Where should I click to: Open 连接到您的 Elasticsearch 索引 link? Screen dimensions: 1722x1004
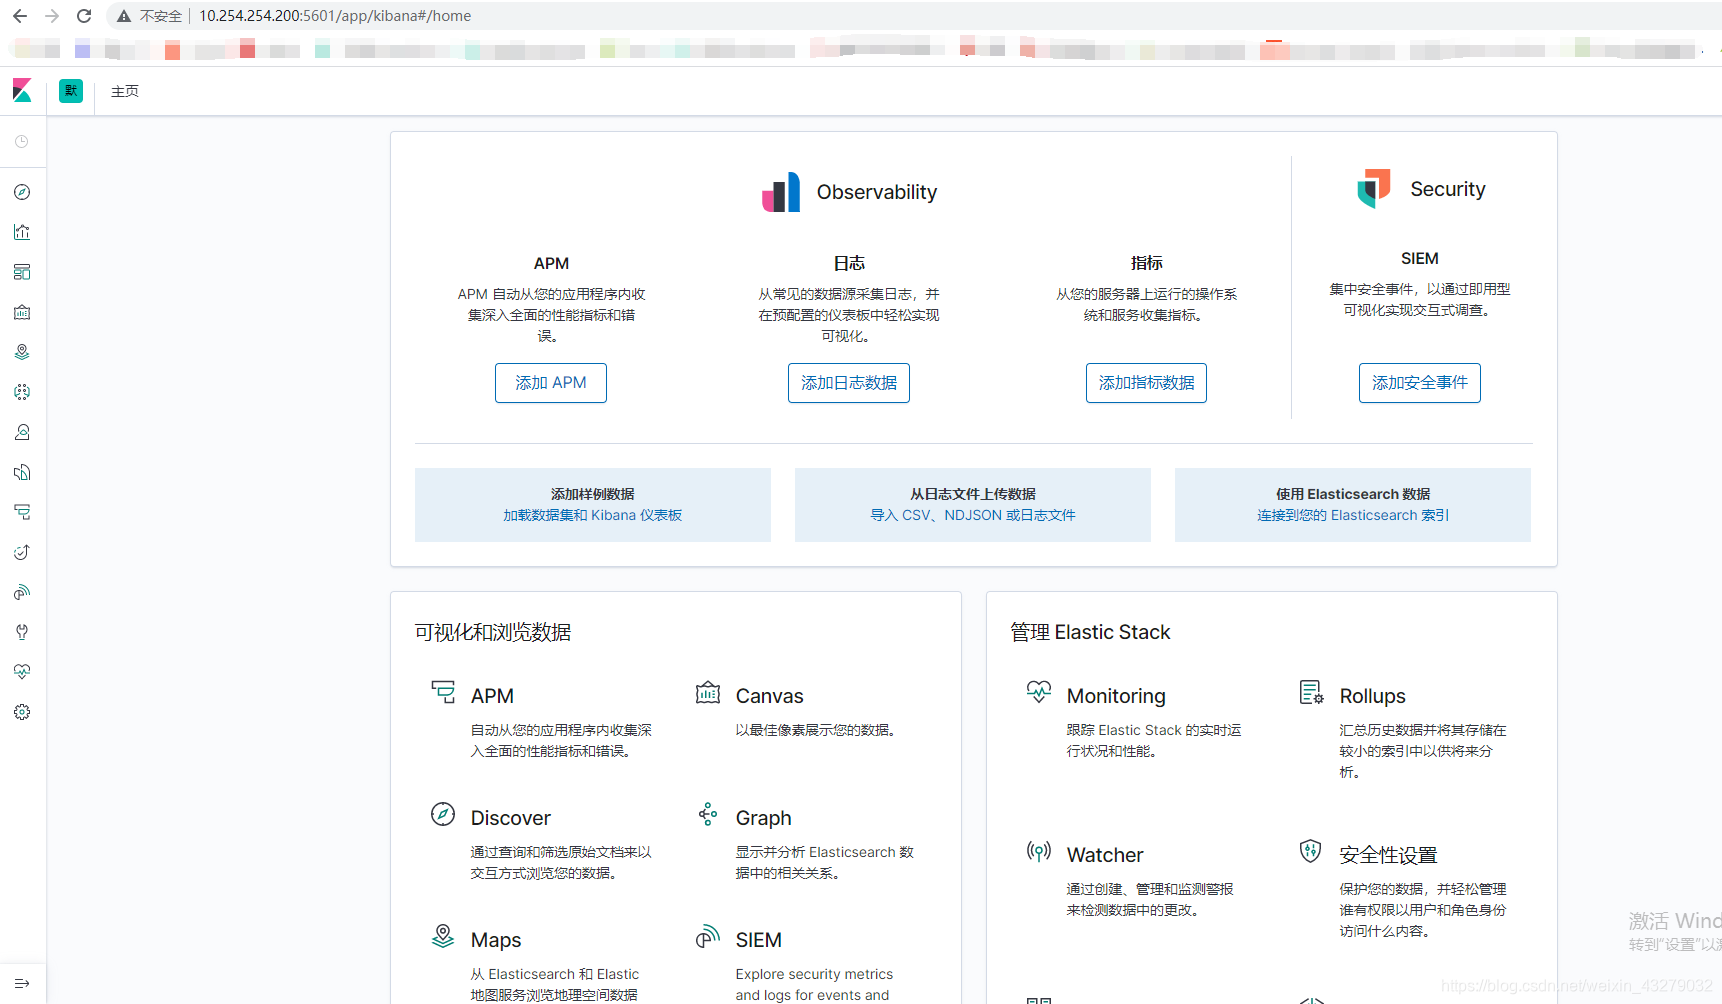1353,515
